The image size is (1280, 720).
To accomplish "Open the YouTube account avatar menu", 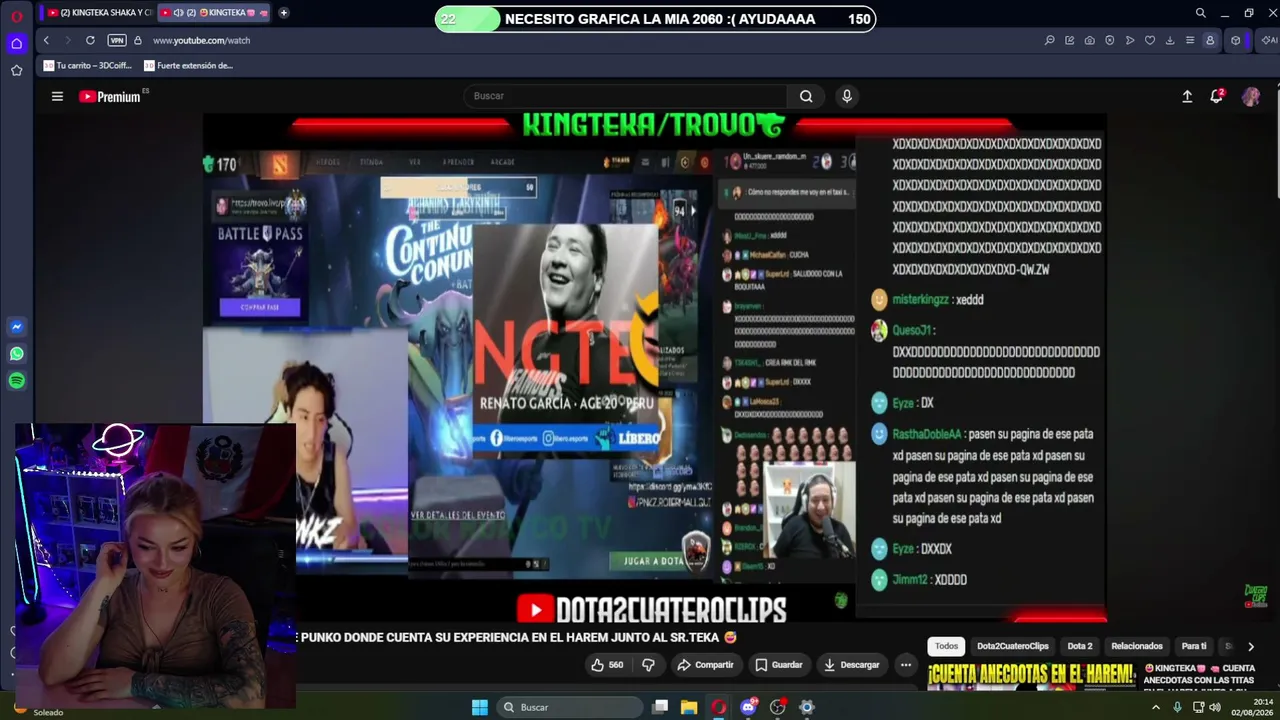I will pos(1251,96).
